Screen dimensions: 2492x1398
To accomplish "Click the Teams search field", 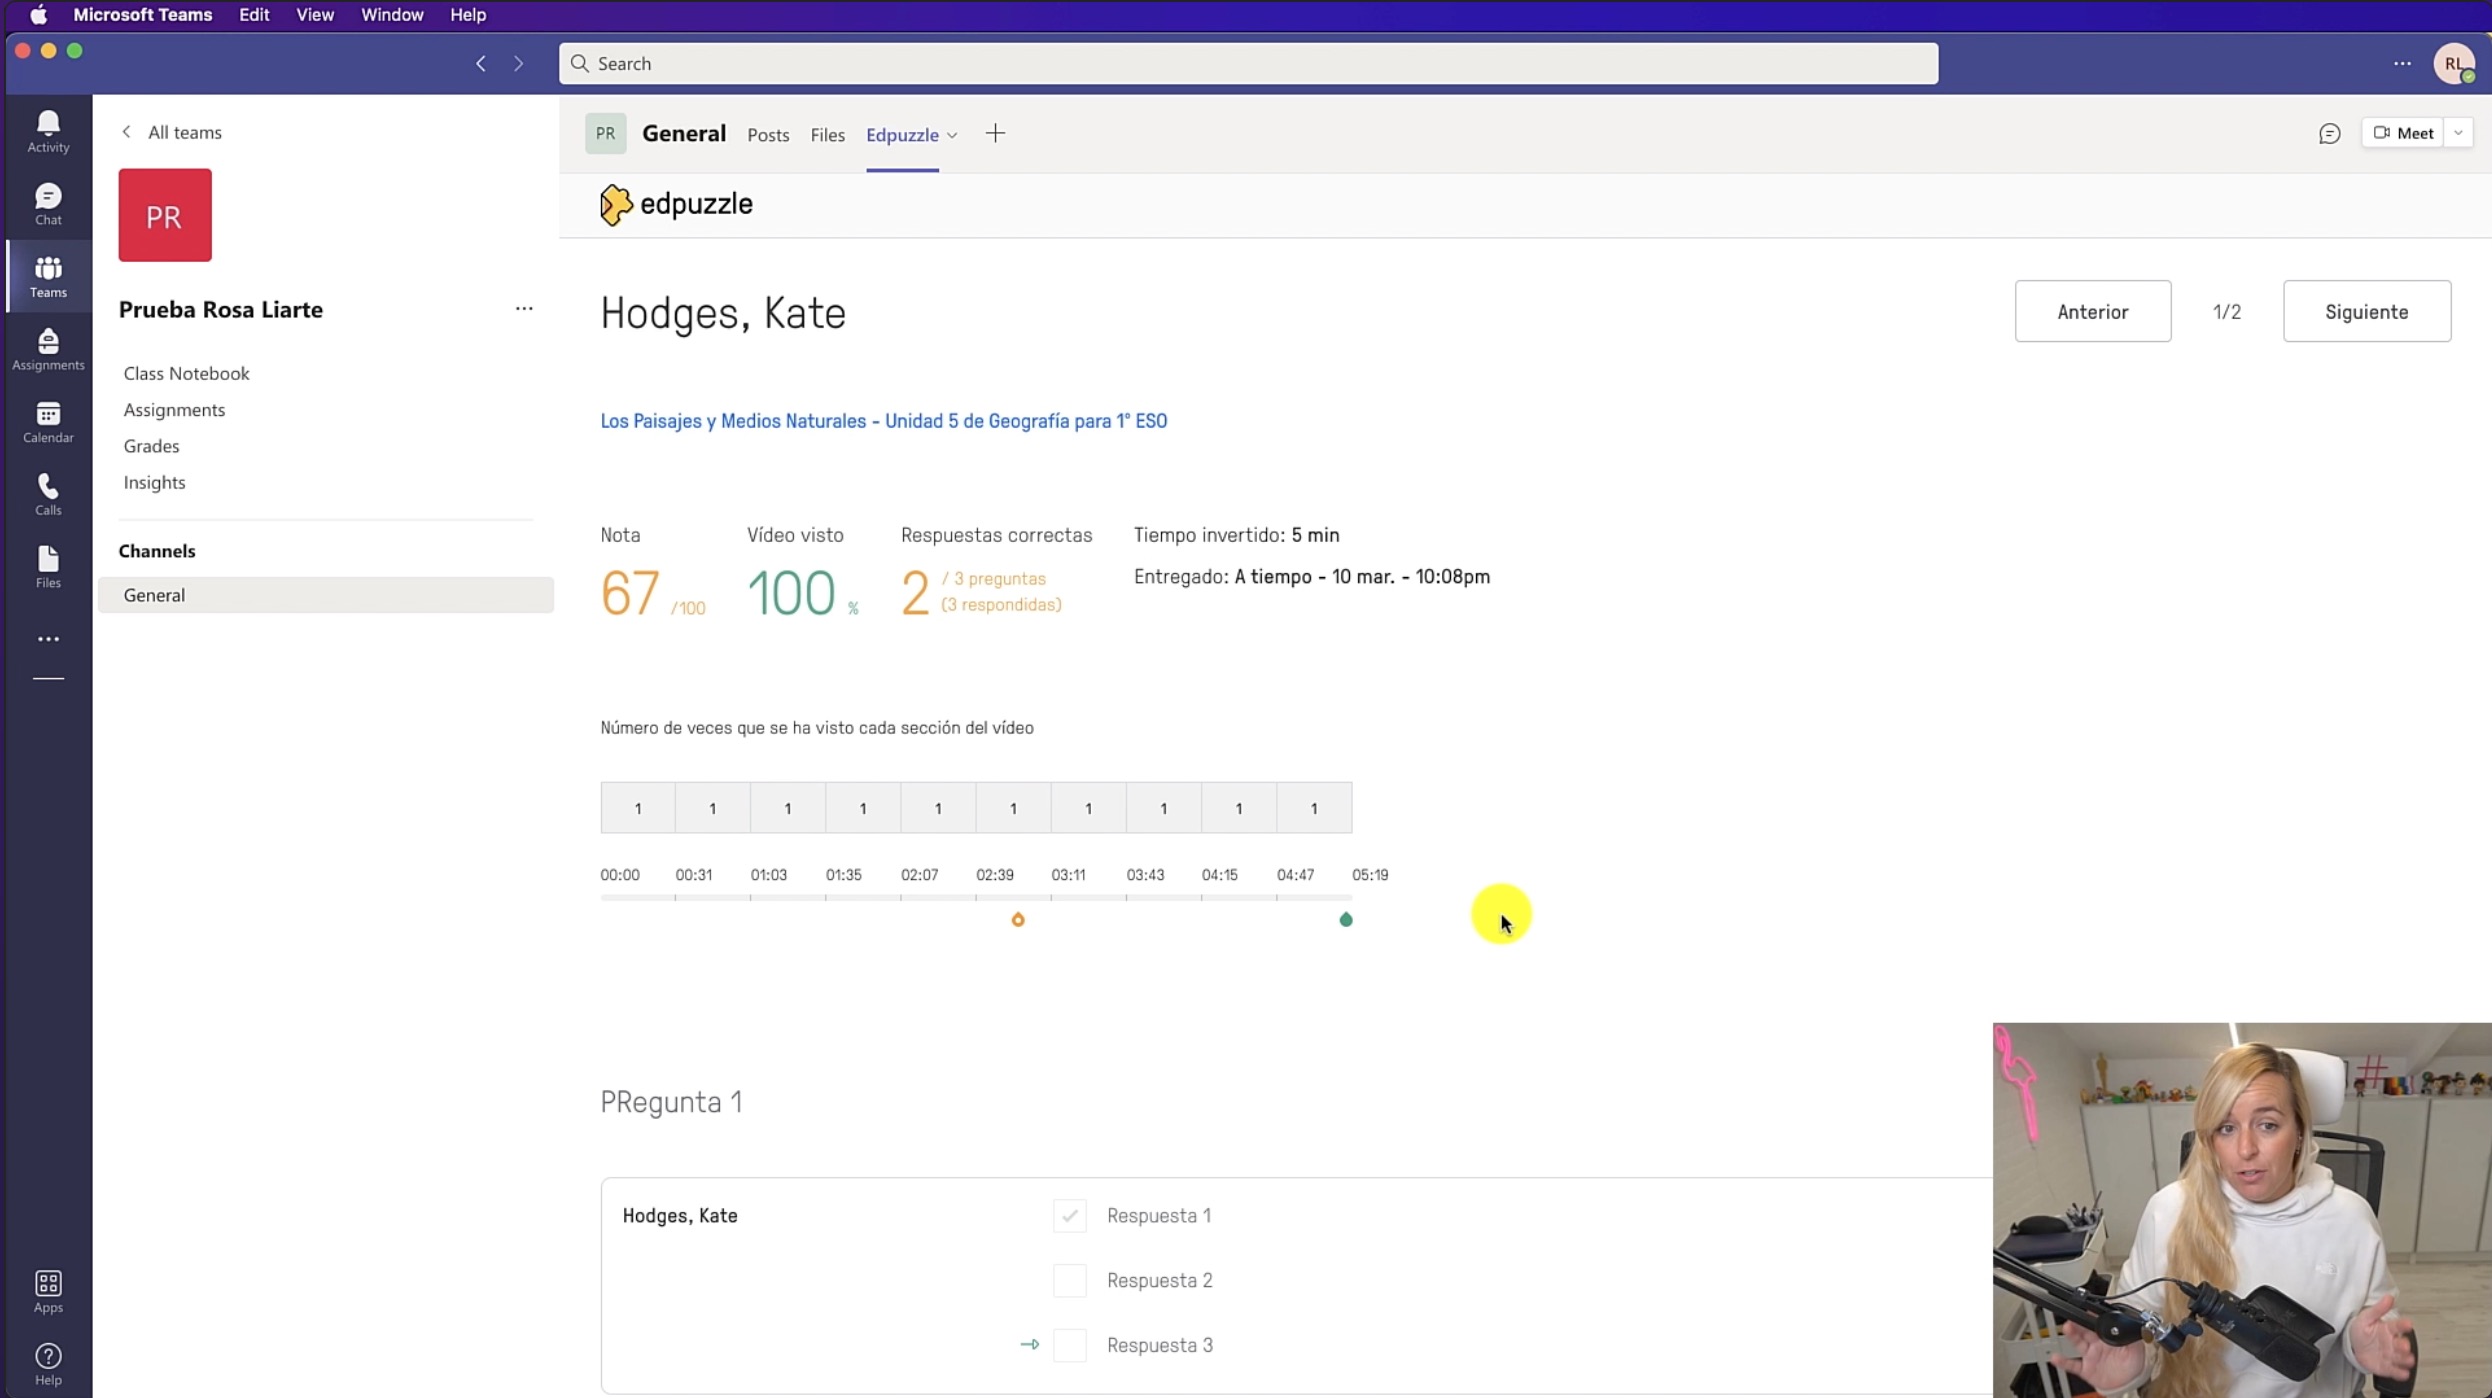I will pos(1247,63).
